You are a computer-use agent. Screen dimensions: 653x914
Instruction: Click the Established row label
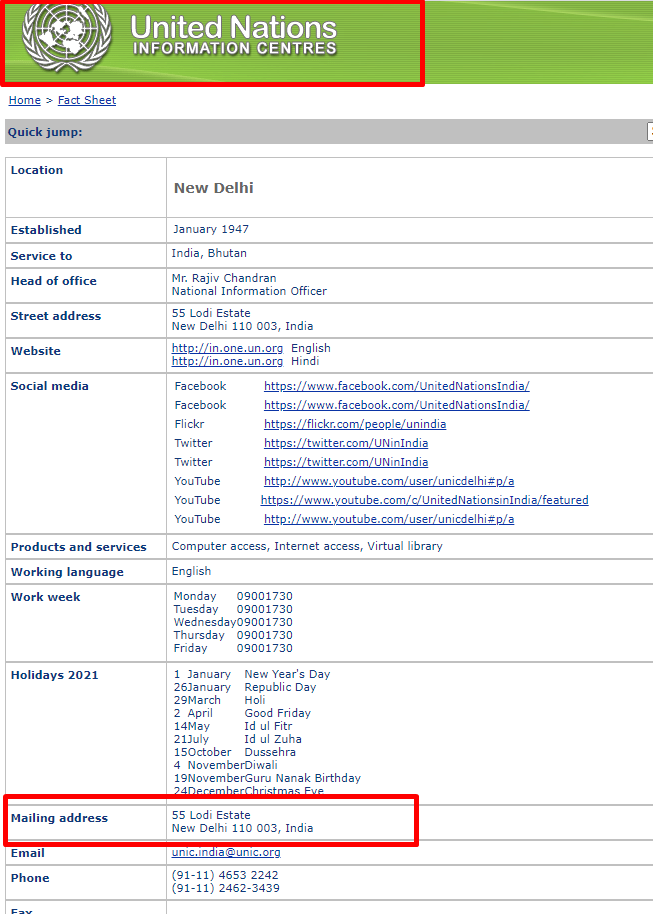tap(46, 230)
